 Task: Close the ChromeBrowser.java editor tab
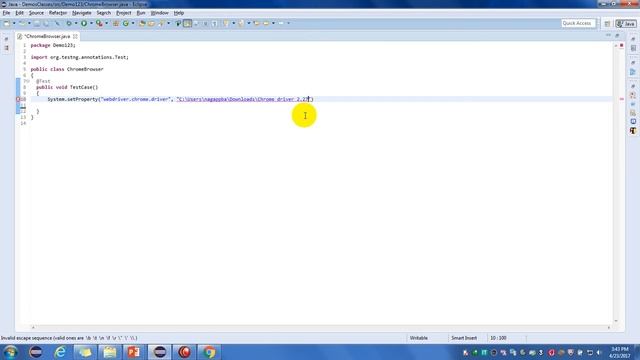[75, 36]
